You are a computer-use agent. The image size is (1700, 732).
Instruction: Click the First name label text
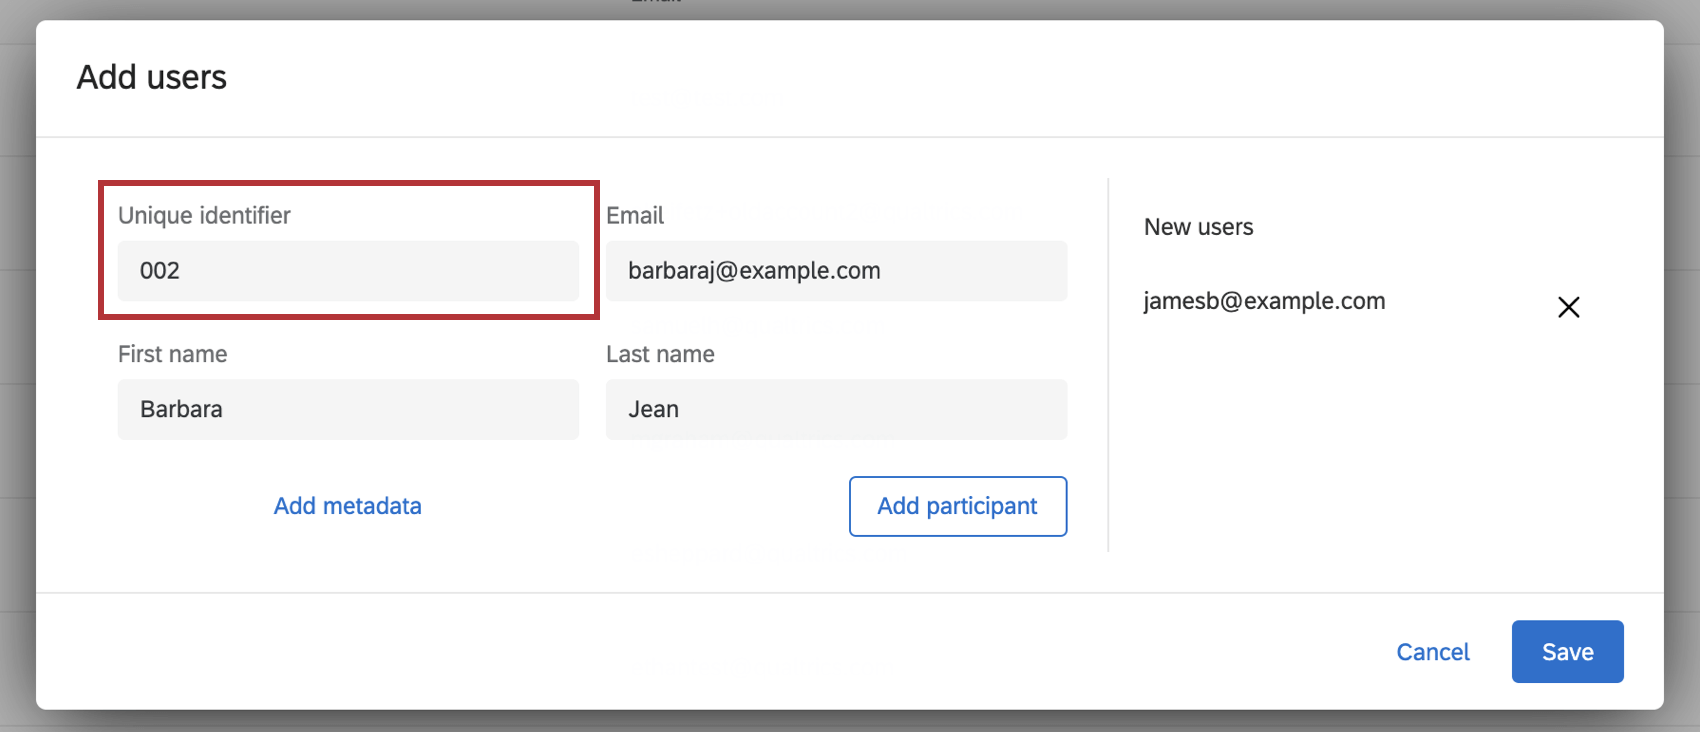pos(172,354)
